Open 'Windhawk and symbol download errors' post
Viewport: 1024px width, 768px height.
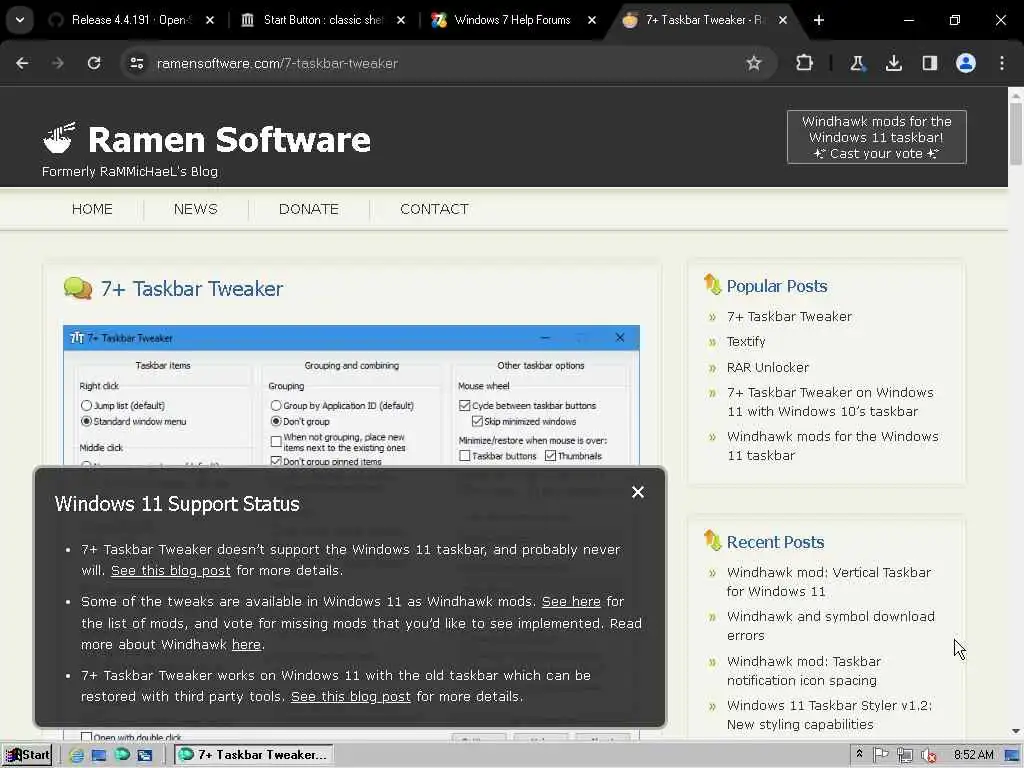[831, 626]
